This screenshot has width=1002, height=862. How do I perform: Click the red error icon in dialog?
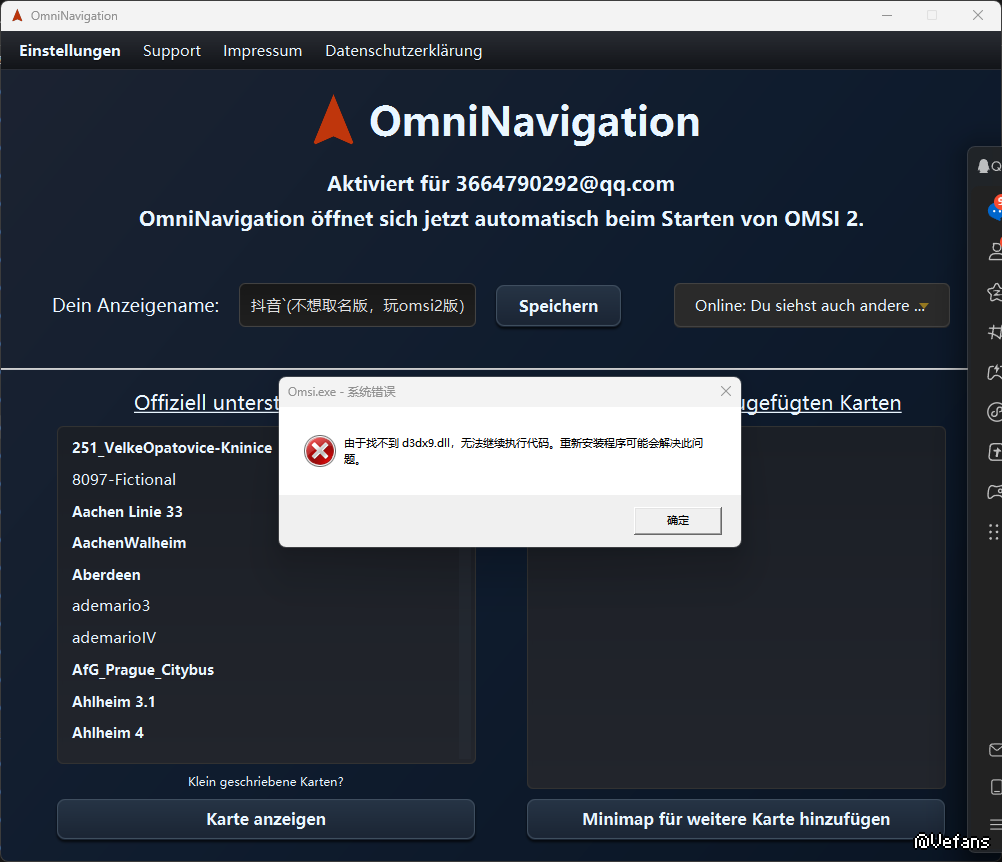click(x=320, y=451)
